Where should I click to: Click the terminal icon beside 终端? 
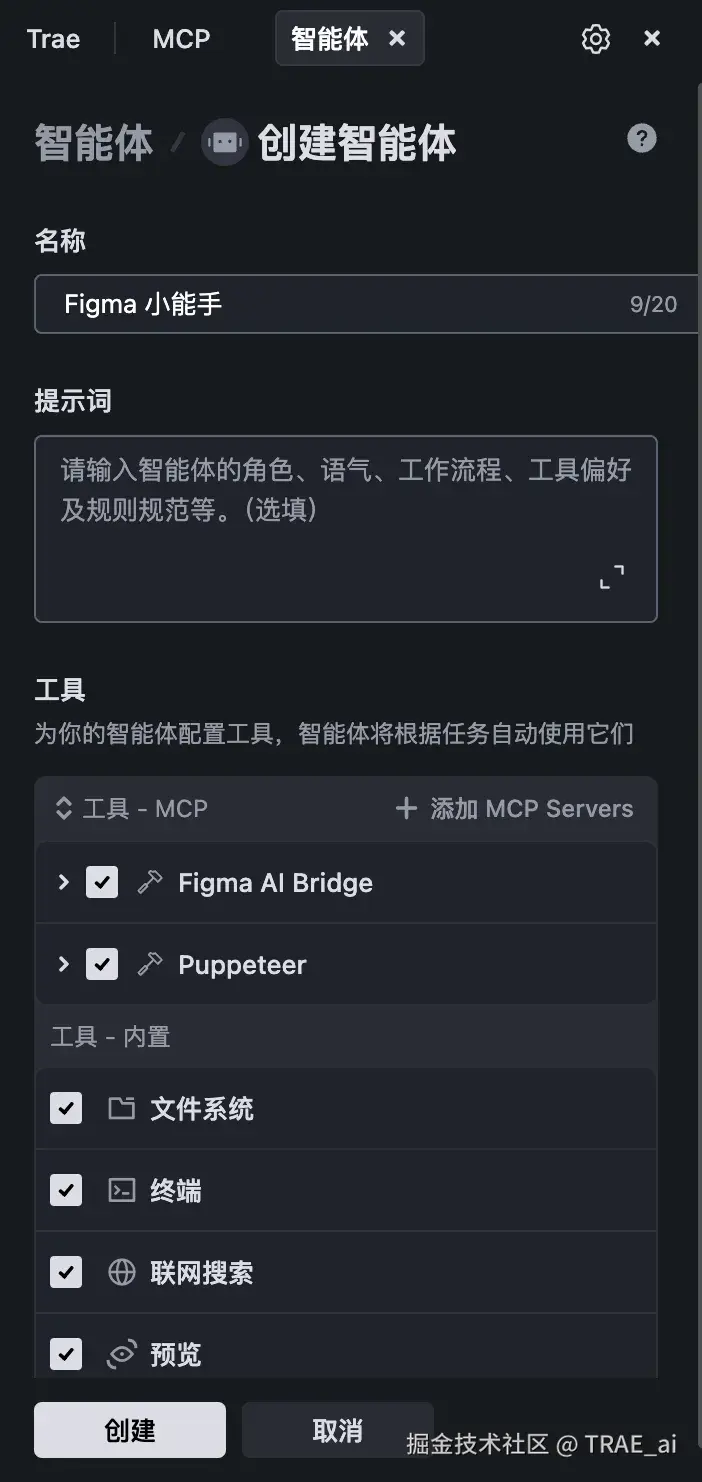123,1190
